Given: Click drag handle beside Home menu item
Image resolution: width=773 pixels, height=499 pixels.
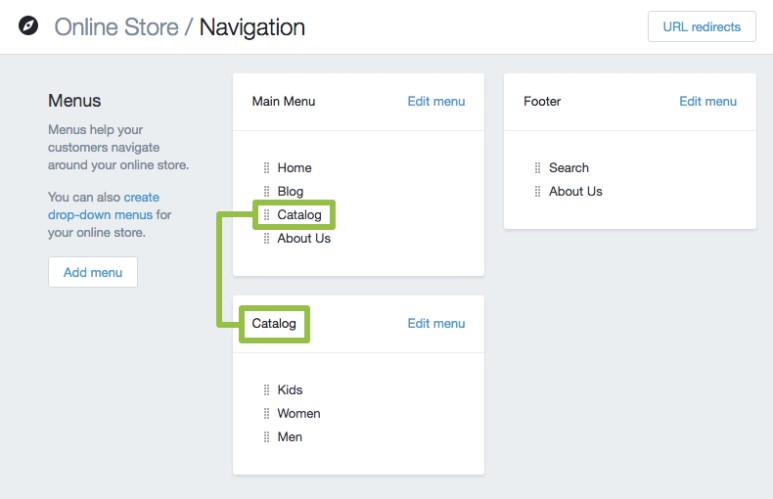Looking at the screenshot, I should click(x=267, y=168).
